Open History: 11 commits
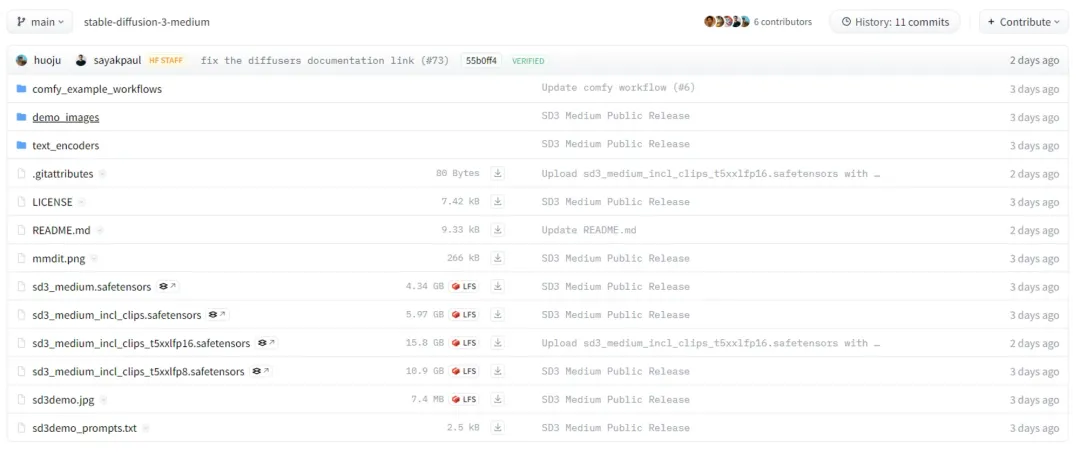This screenshot has width=1080, height=460. coord(895,22)
